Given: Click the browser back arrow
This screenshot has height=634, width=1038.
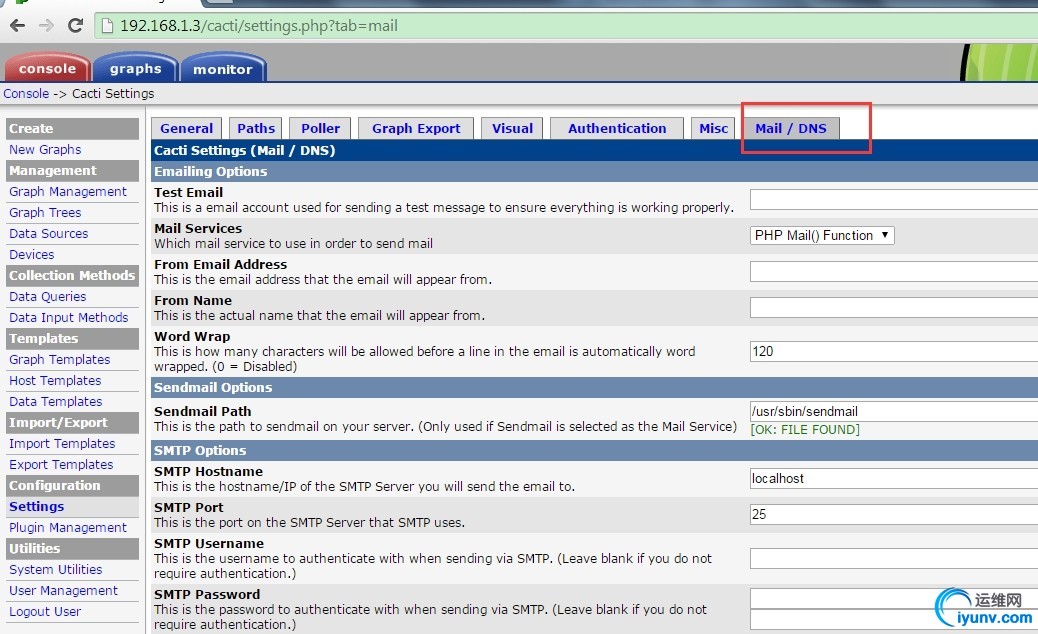Looking at the screenshot, I should click(18, 26).
